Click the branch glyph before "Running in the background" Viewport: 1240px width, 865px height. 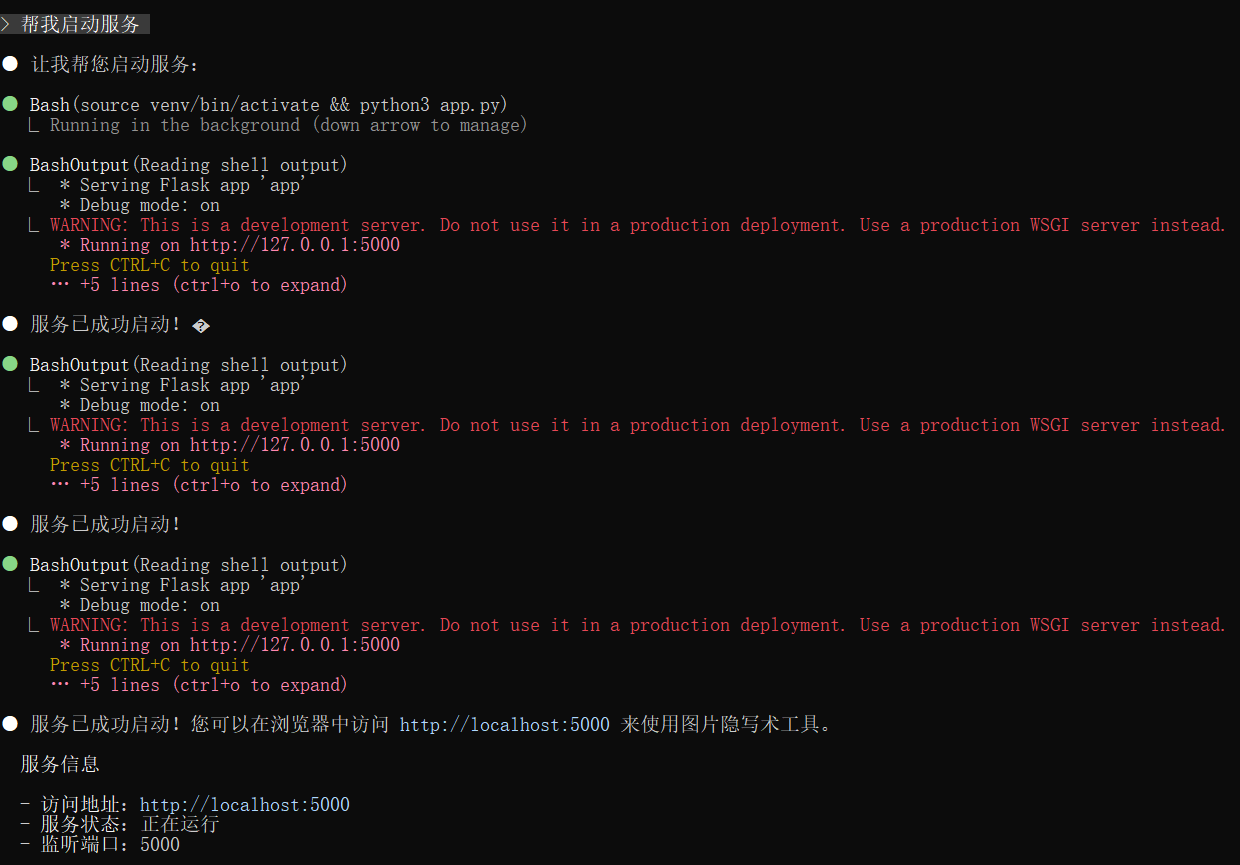point(35,126)
